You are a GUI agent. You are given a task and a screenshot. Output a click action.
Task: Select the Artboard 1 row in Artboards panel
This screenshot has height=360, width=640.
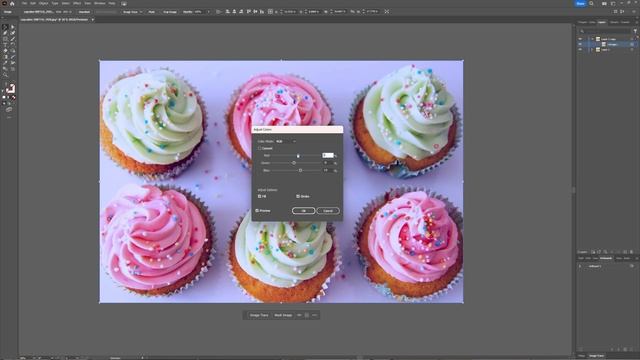click(x=607, y=266)
